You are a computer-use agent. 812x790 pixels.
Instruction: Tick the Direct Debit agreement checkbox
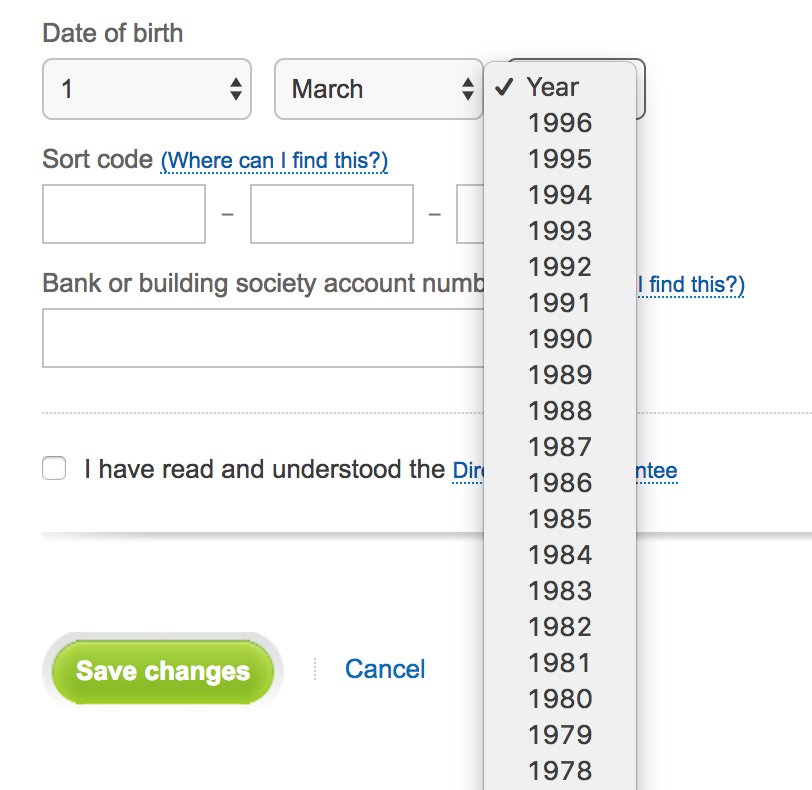(x=54, y=469)
